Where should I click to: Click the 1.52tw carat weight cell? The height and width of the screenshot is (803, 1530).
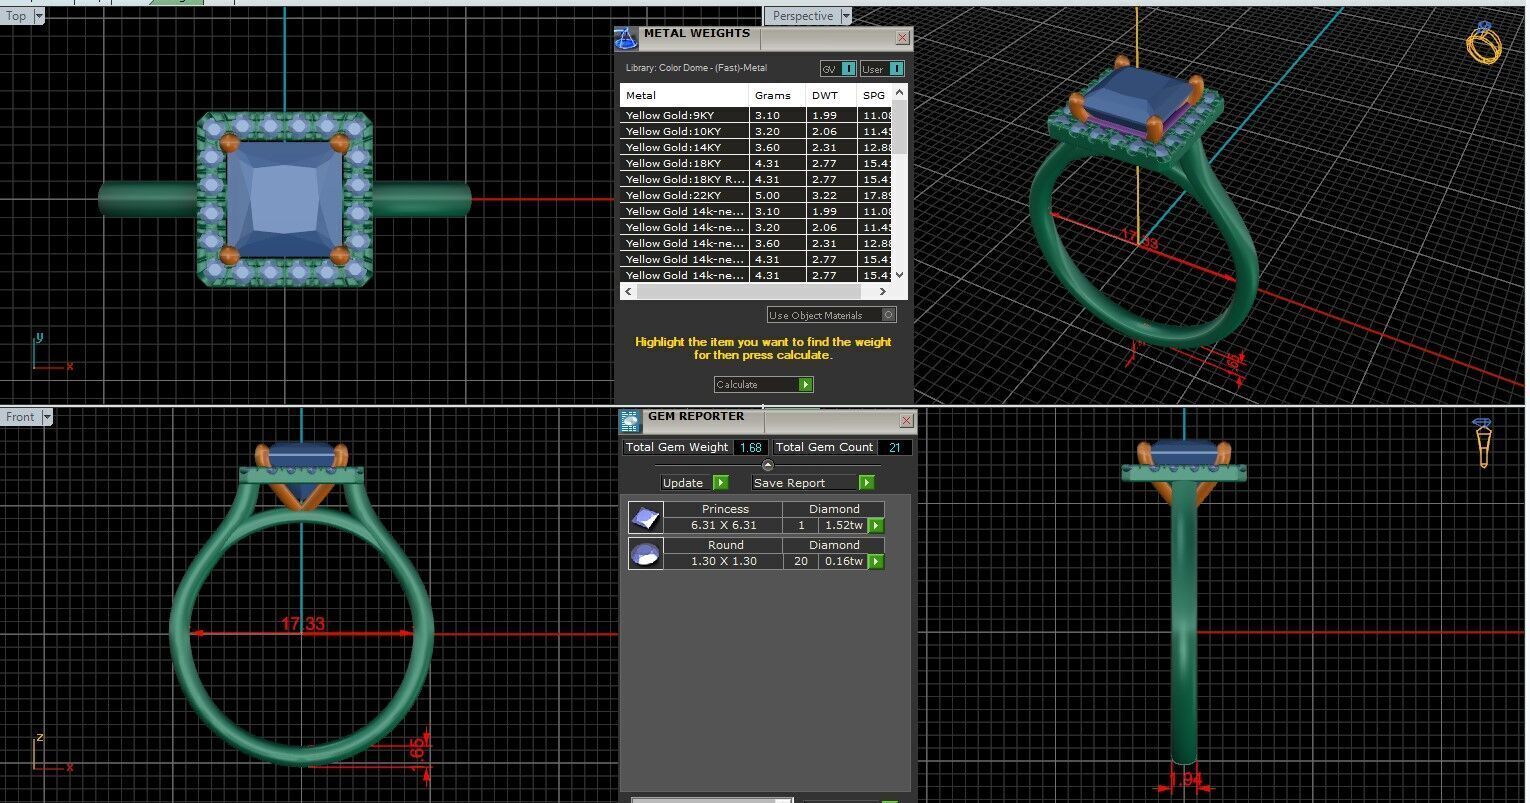[844, 526]
